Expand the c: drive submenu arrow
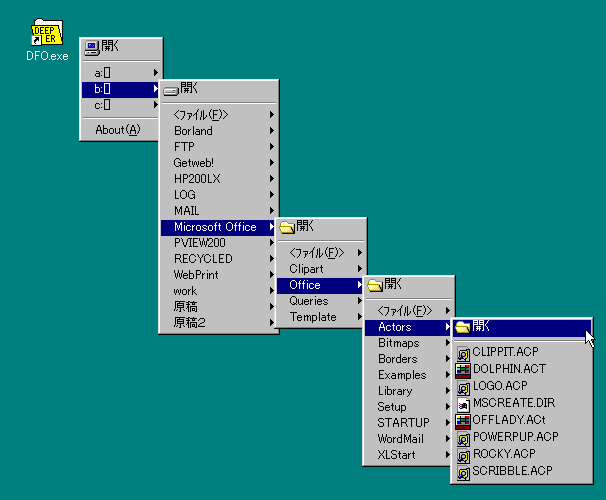606x500 pixels. click(155, 104)
